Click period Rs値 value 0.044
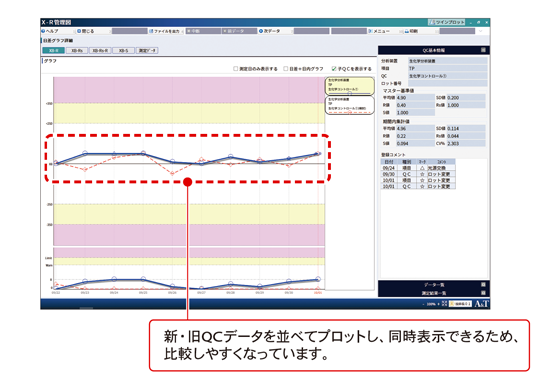The image size is (551, 383). 466,136
